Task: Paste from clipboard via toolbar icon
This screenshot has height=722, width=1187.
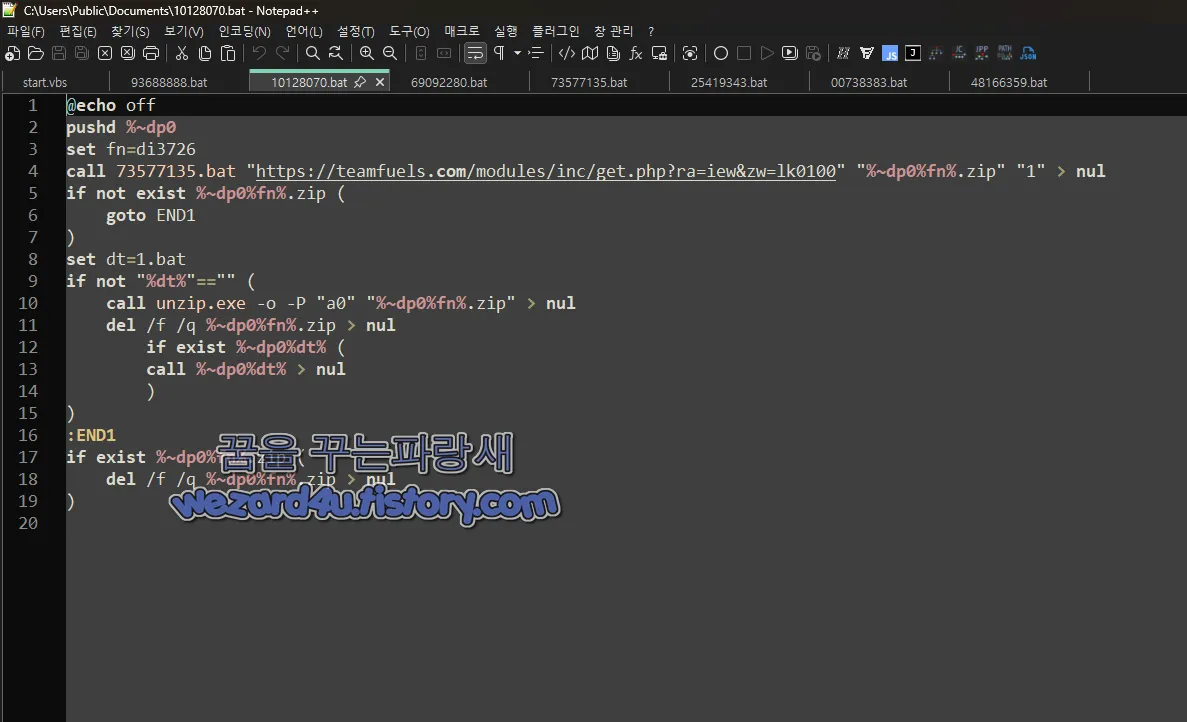Action: coord(228,53)
